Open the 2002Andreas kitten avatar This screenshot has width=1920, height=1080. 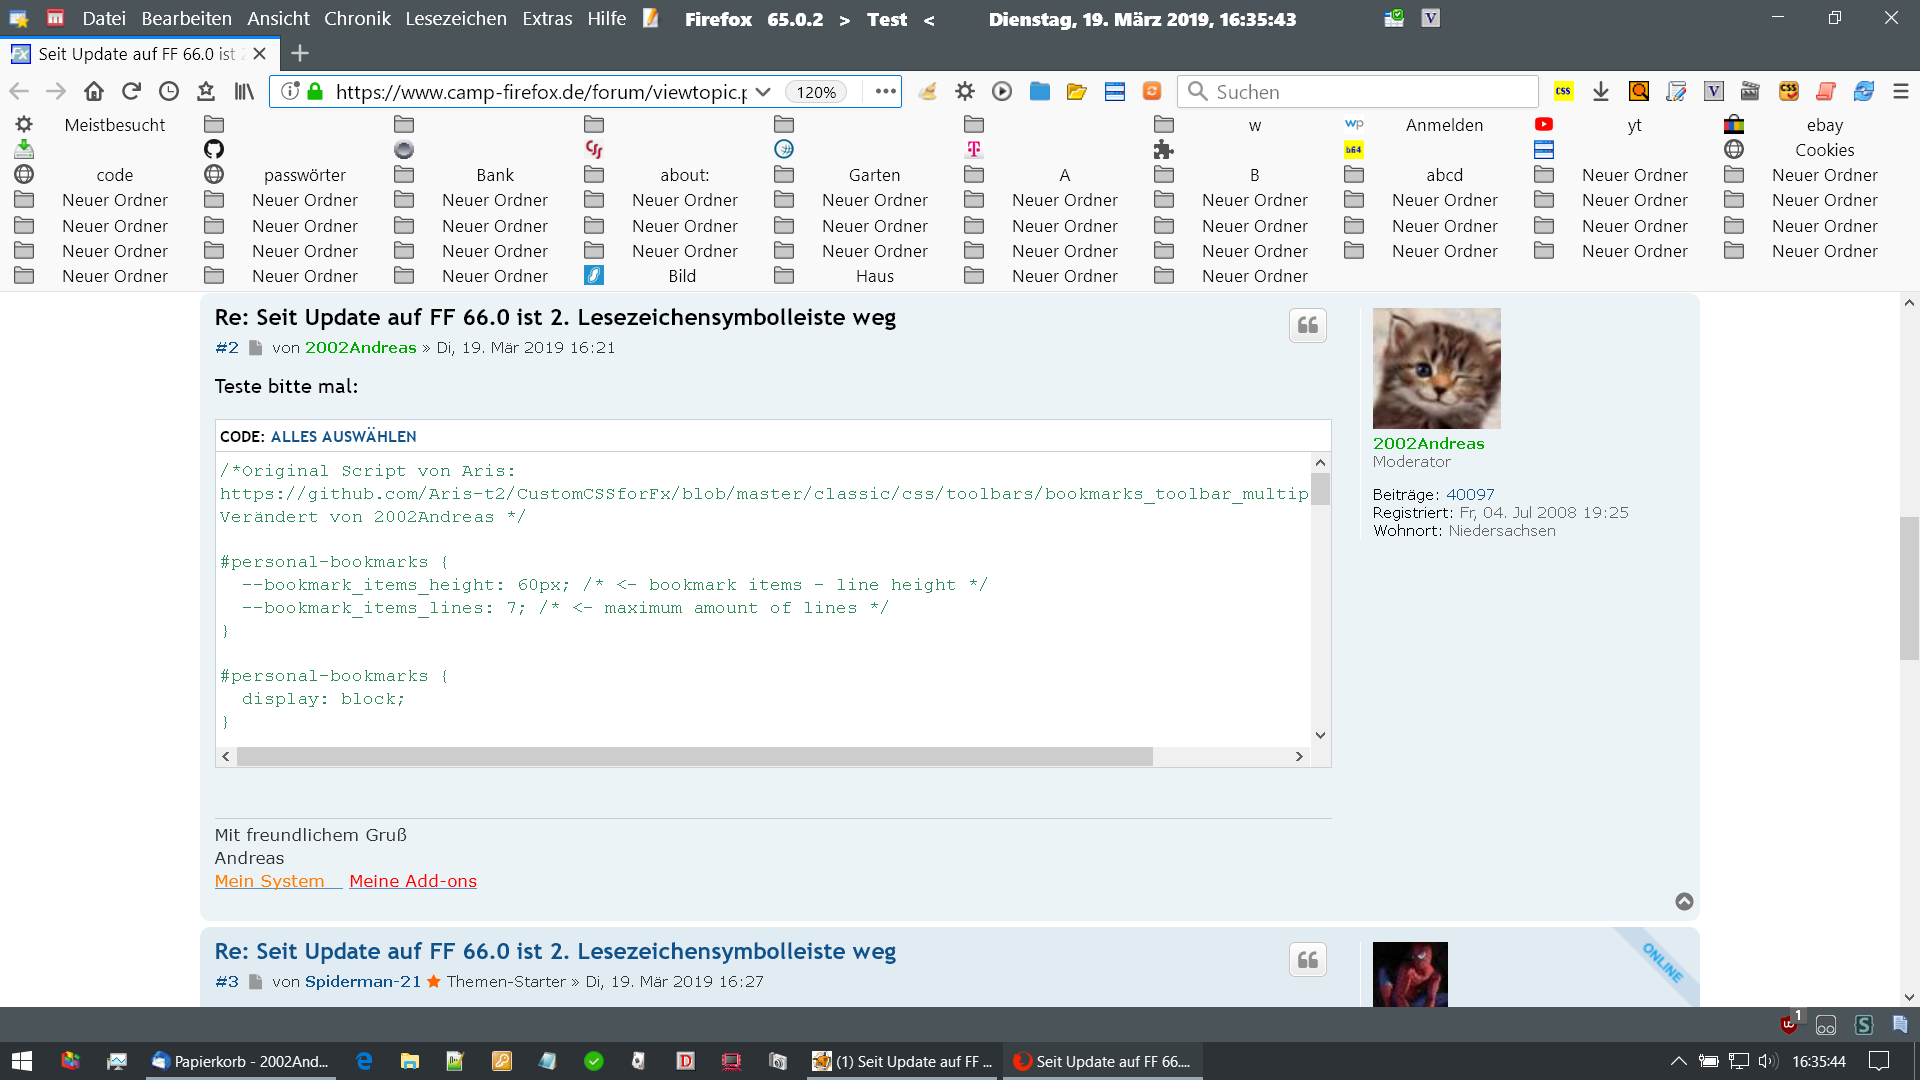pyautogui.click(x=1436, y=368)
